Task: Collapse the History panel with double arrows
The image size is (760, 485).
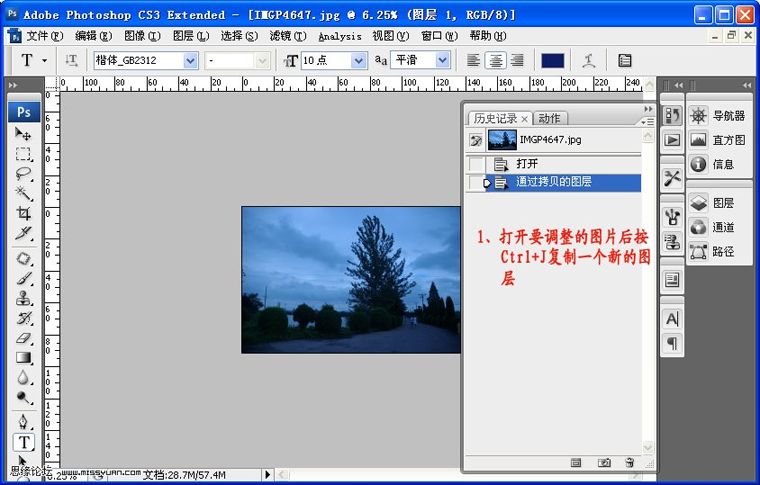Action: pos(648,109)
